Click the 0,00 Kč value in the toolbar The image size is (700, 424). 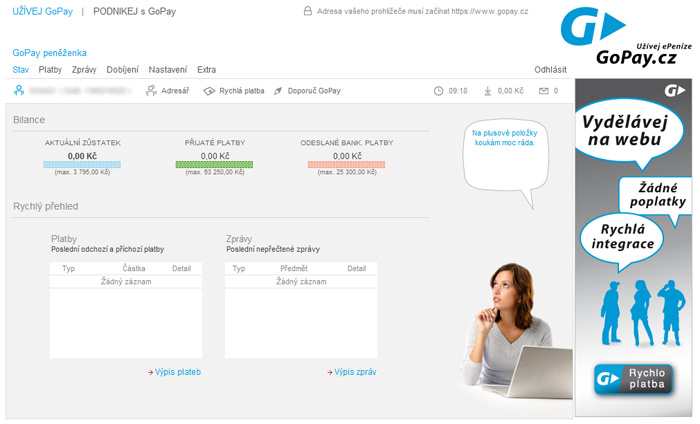(x=510, y=91)
